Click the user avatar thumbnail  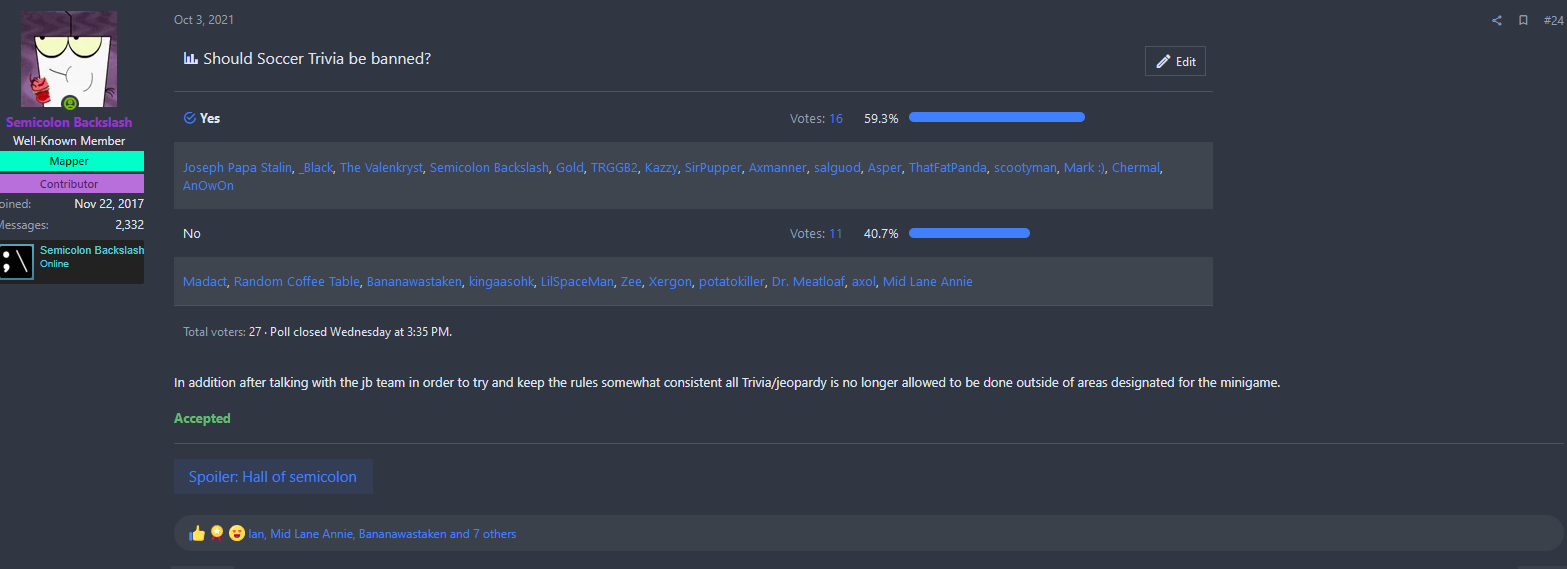point(69,58)
